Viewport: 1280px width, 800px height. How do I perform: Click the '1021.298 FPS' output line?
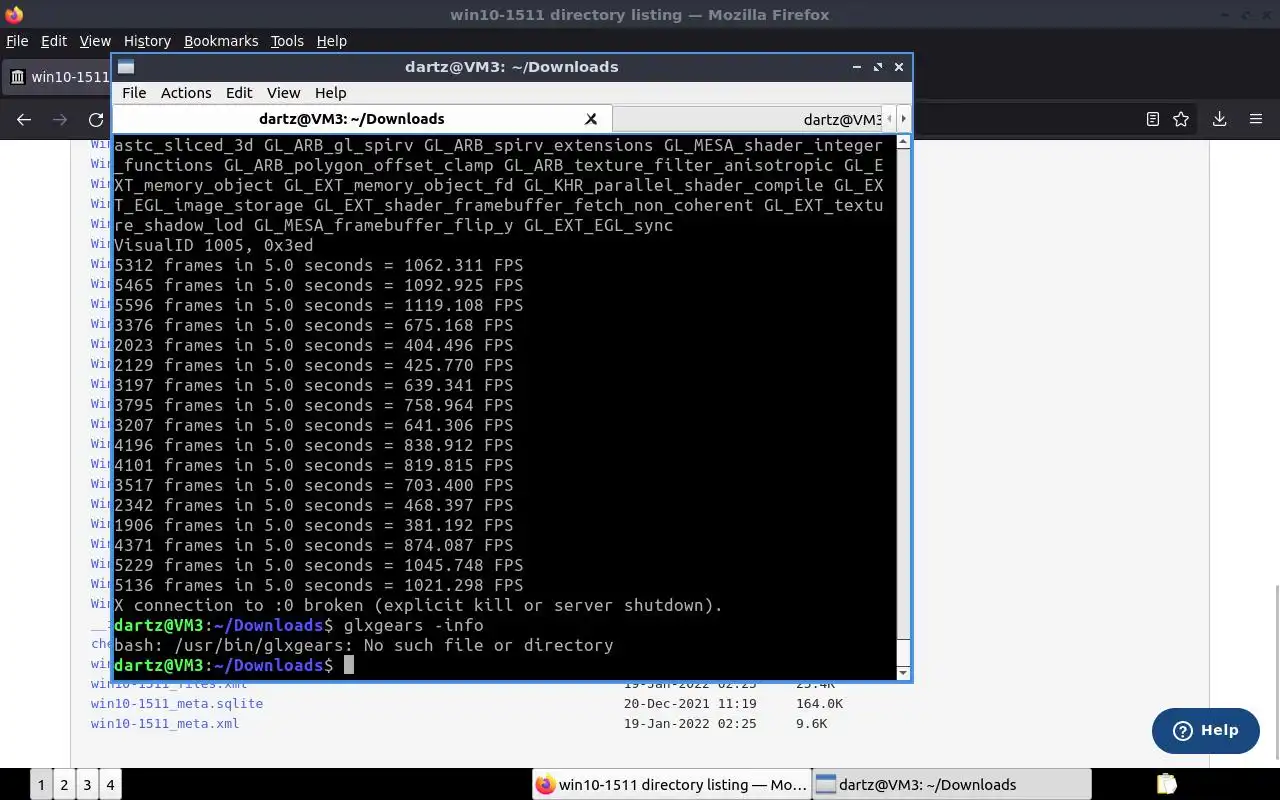pyautogui.click(x=319, y=585)
